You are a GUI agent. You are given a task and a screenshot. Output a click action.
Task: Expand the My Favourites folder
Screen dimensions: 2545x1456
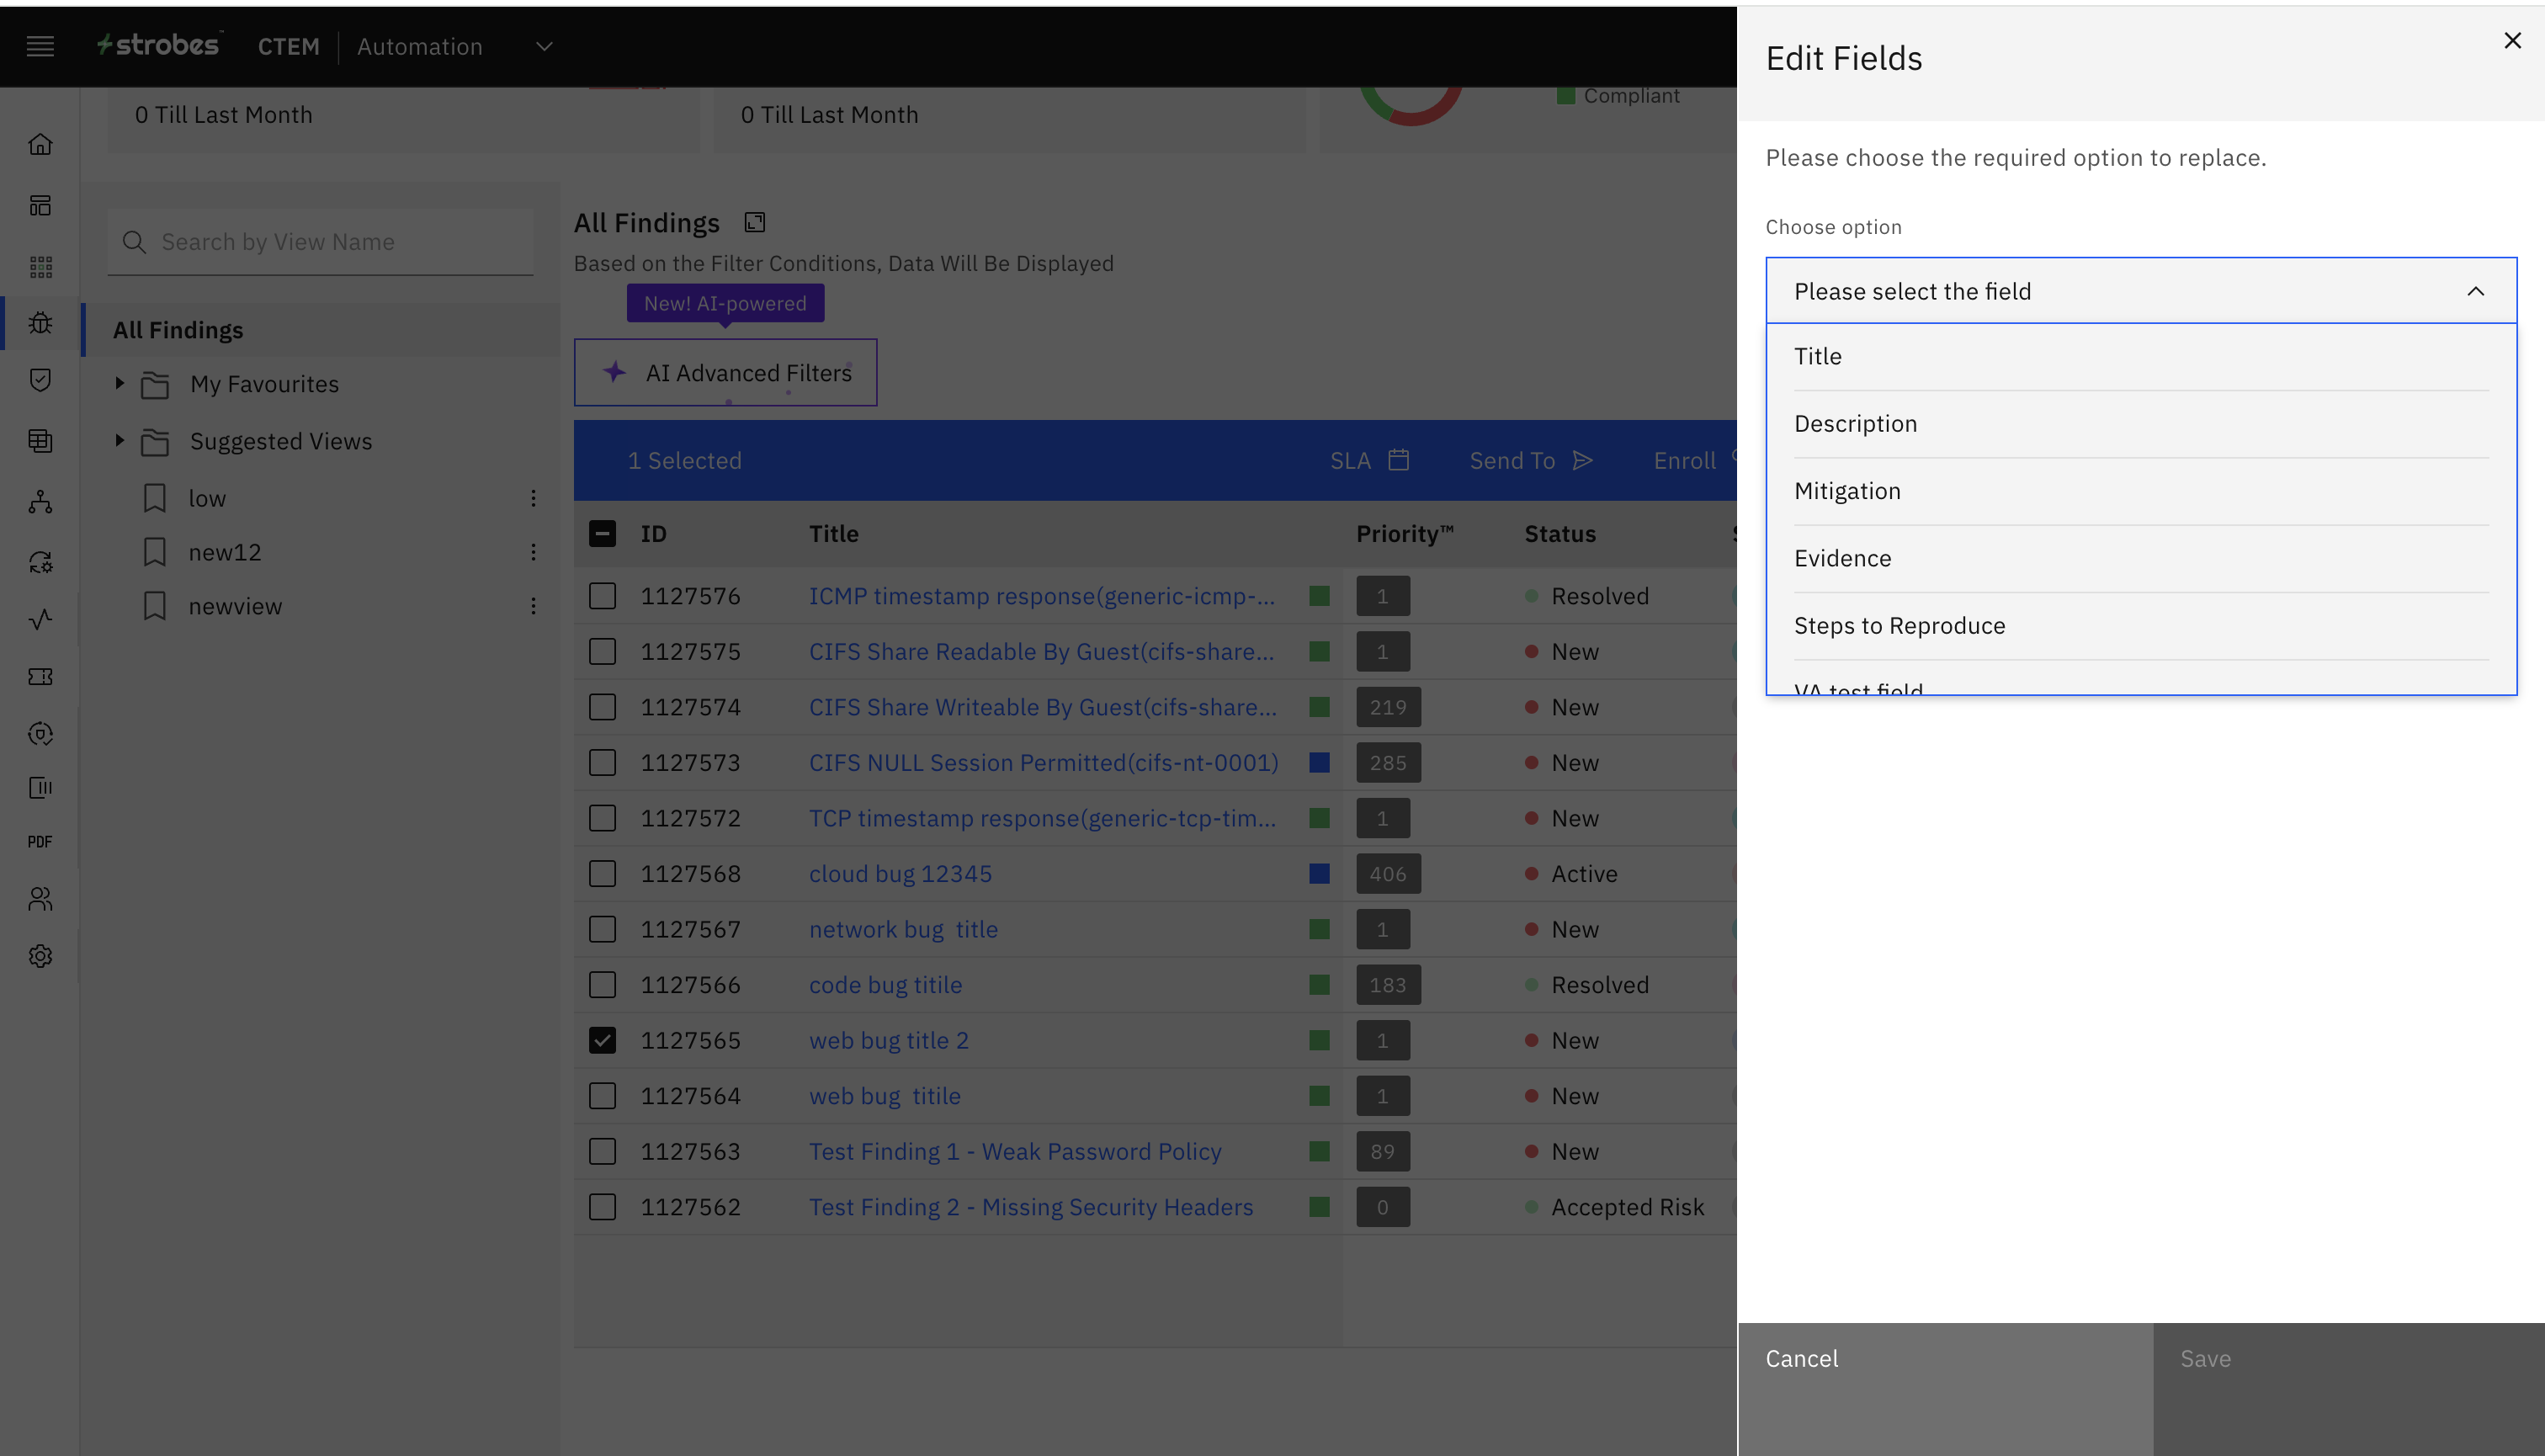pos(119,384)
